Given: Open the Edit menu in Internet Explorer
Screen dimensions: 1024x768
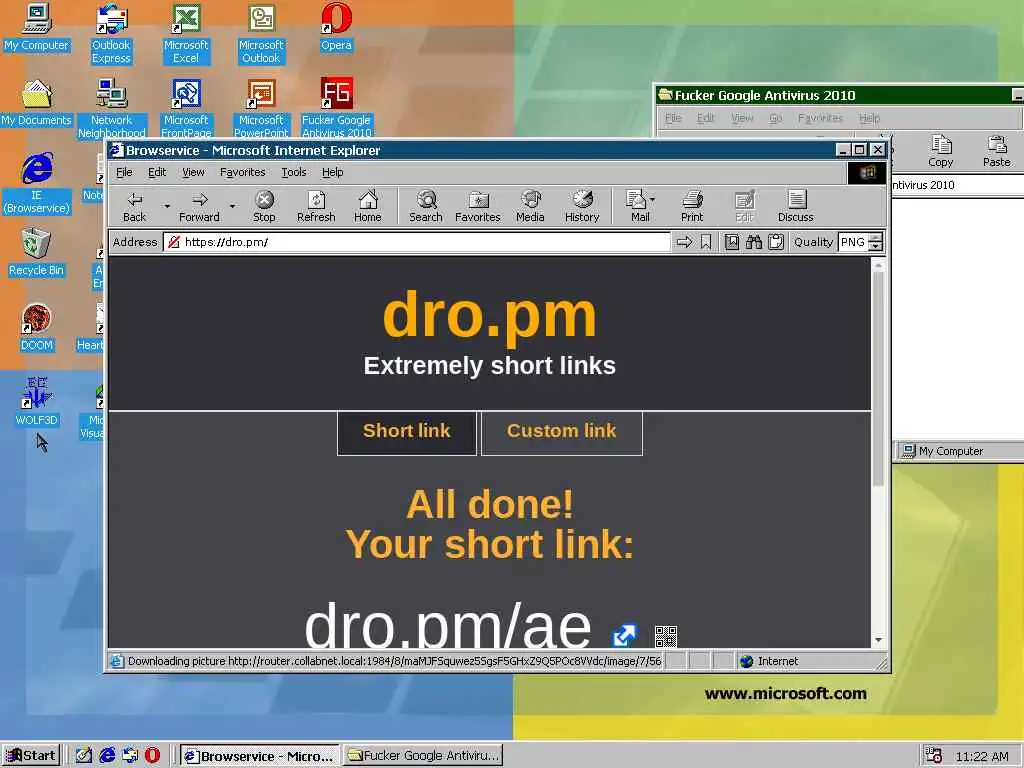Looking at the screenshot, I should point(157,172).
